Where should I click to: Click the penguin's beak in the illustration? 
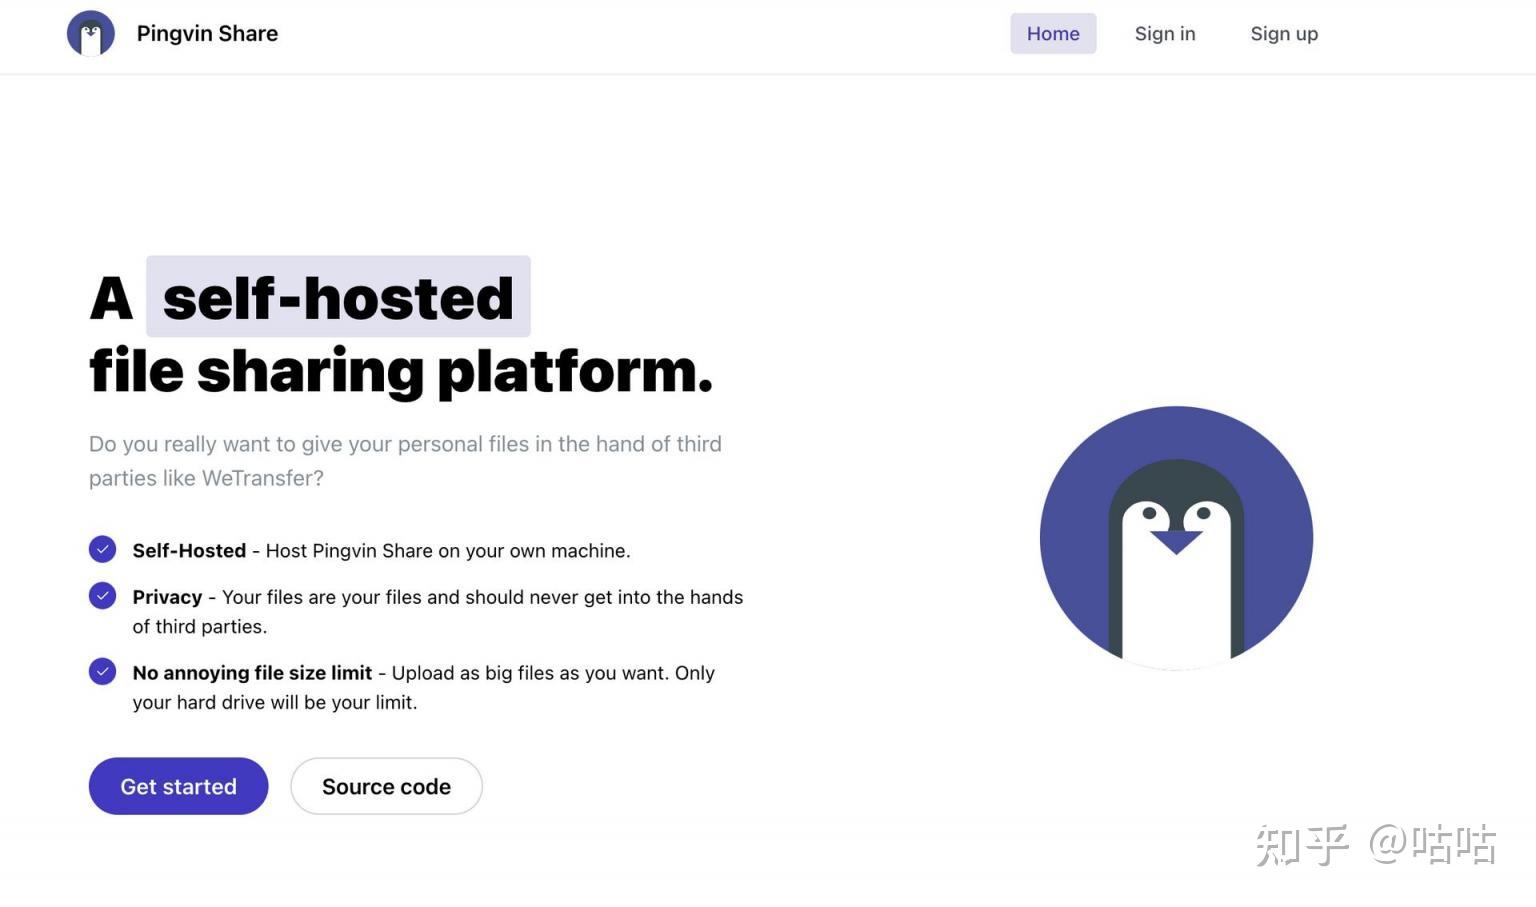click(1176, 540)
